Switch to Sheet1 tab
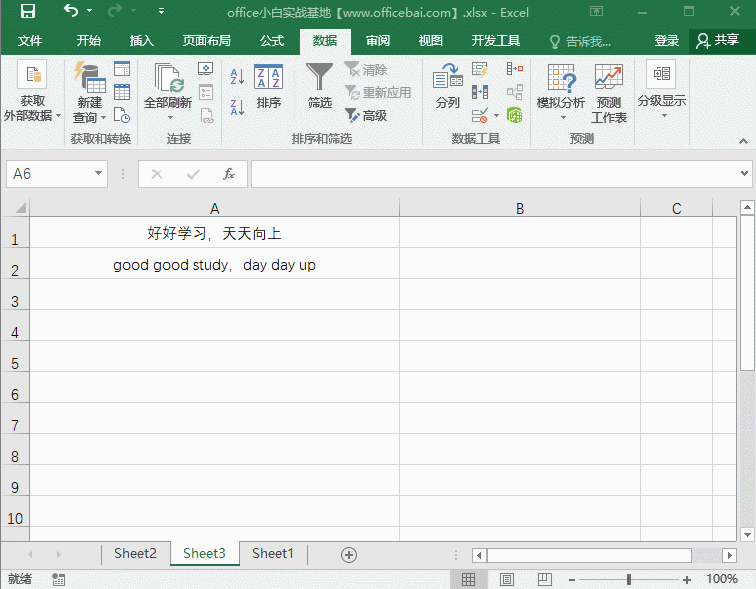Screen dimensions: 756x589 273,553
